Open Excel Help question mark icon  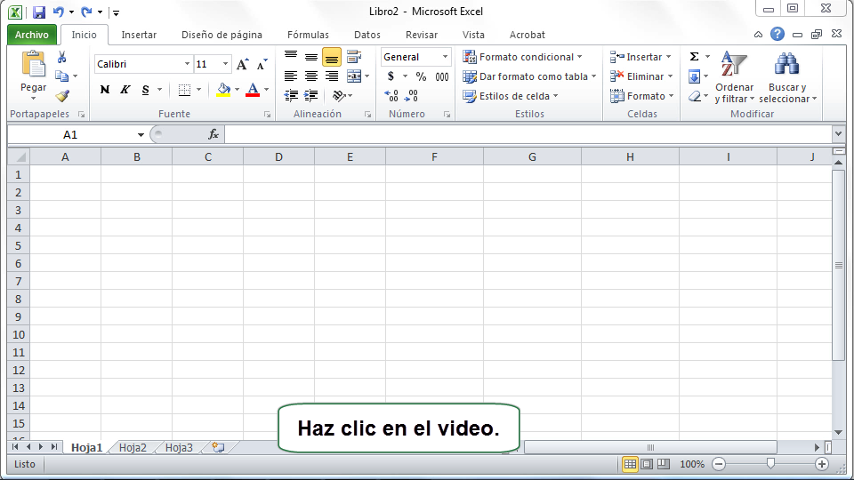tap(777, 34)
